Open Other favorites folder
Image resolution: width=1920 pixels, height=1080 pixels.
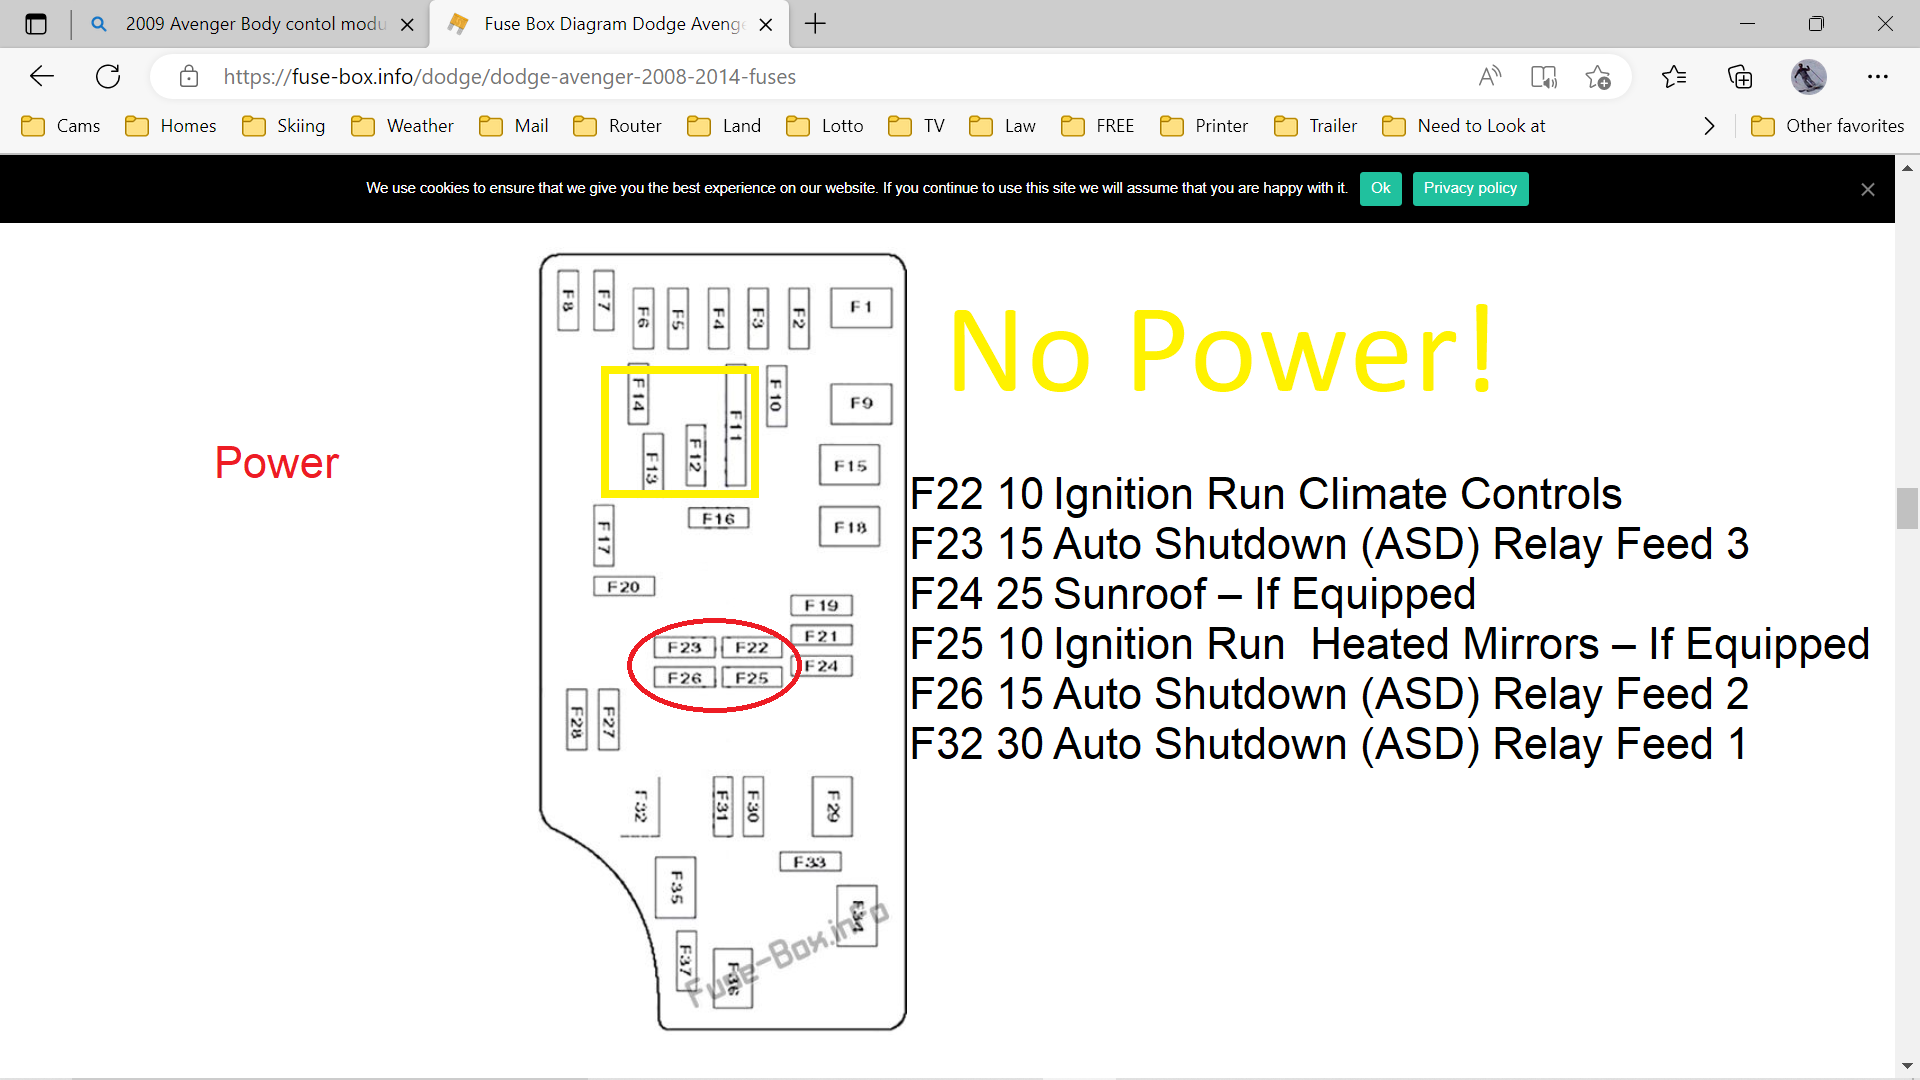(x=1828, y=126)
